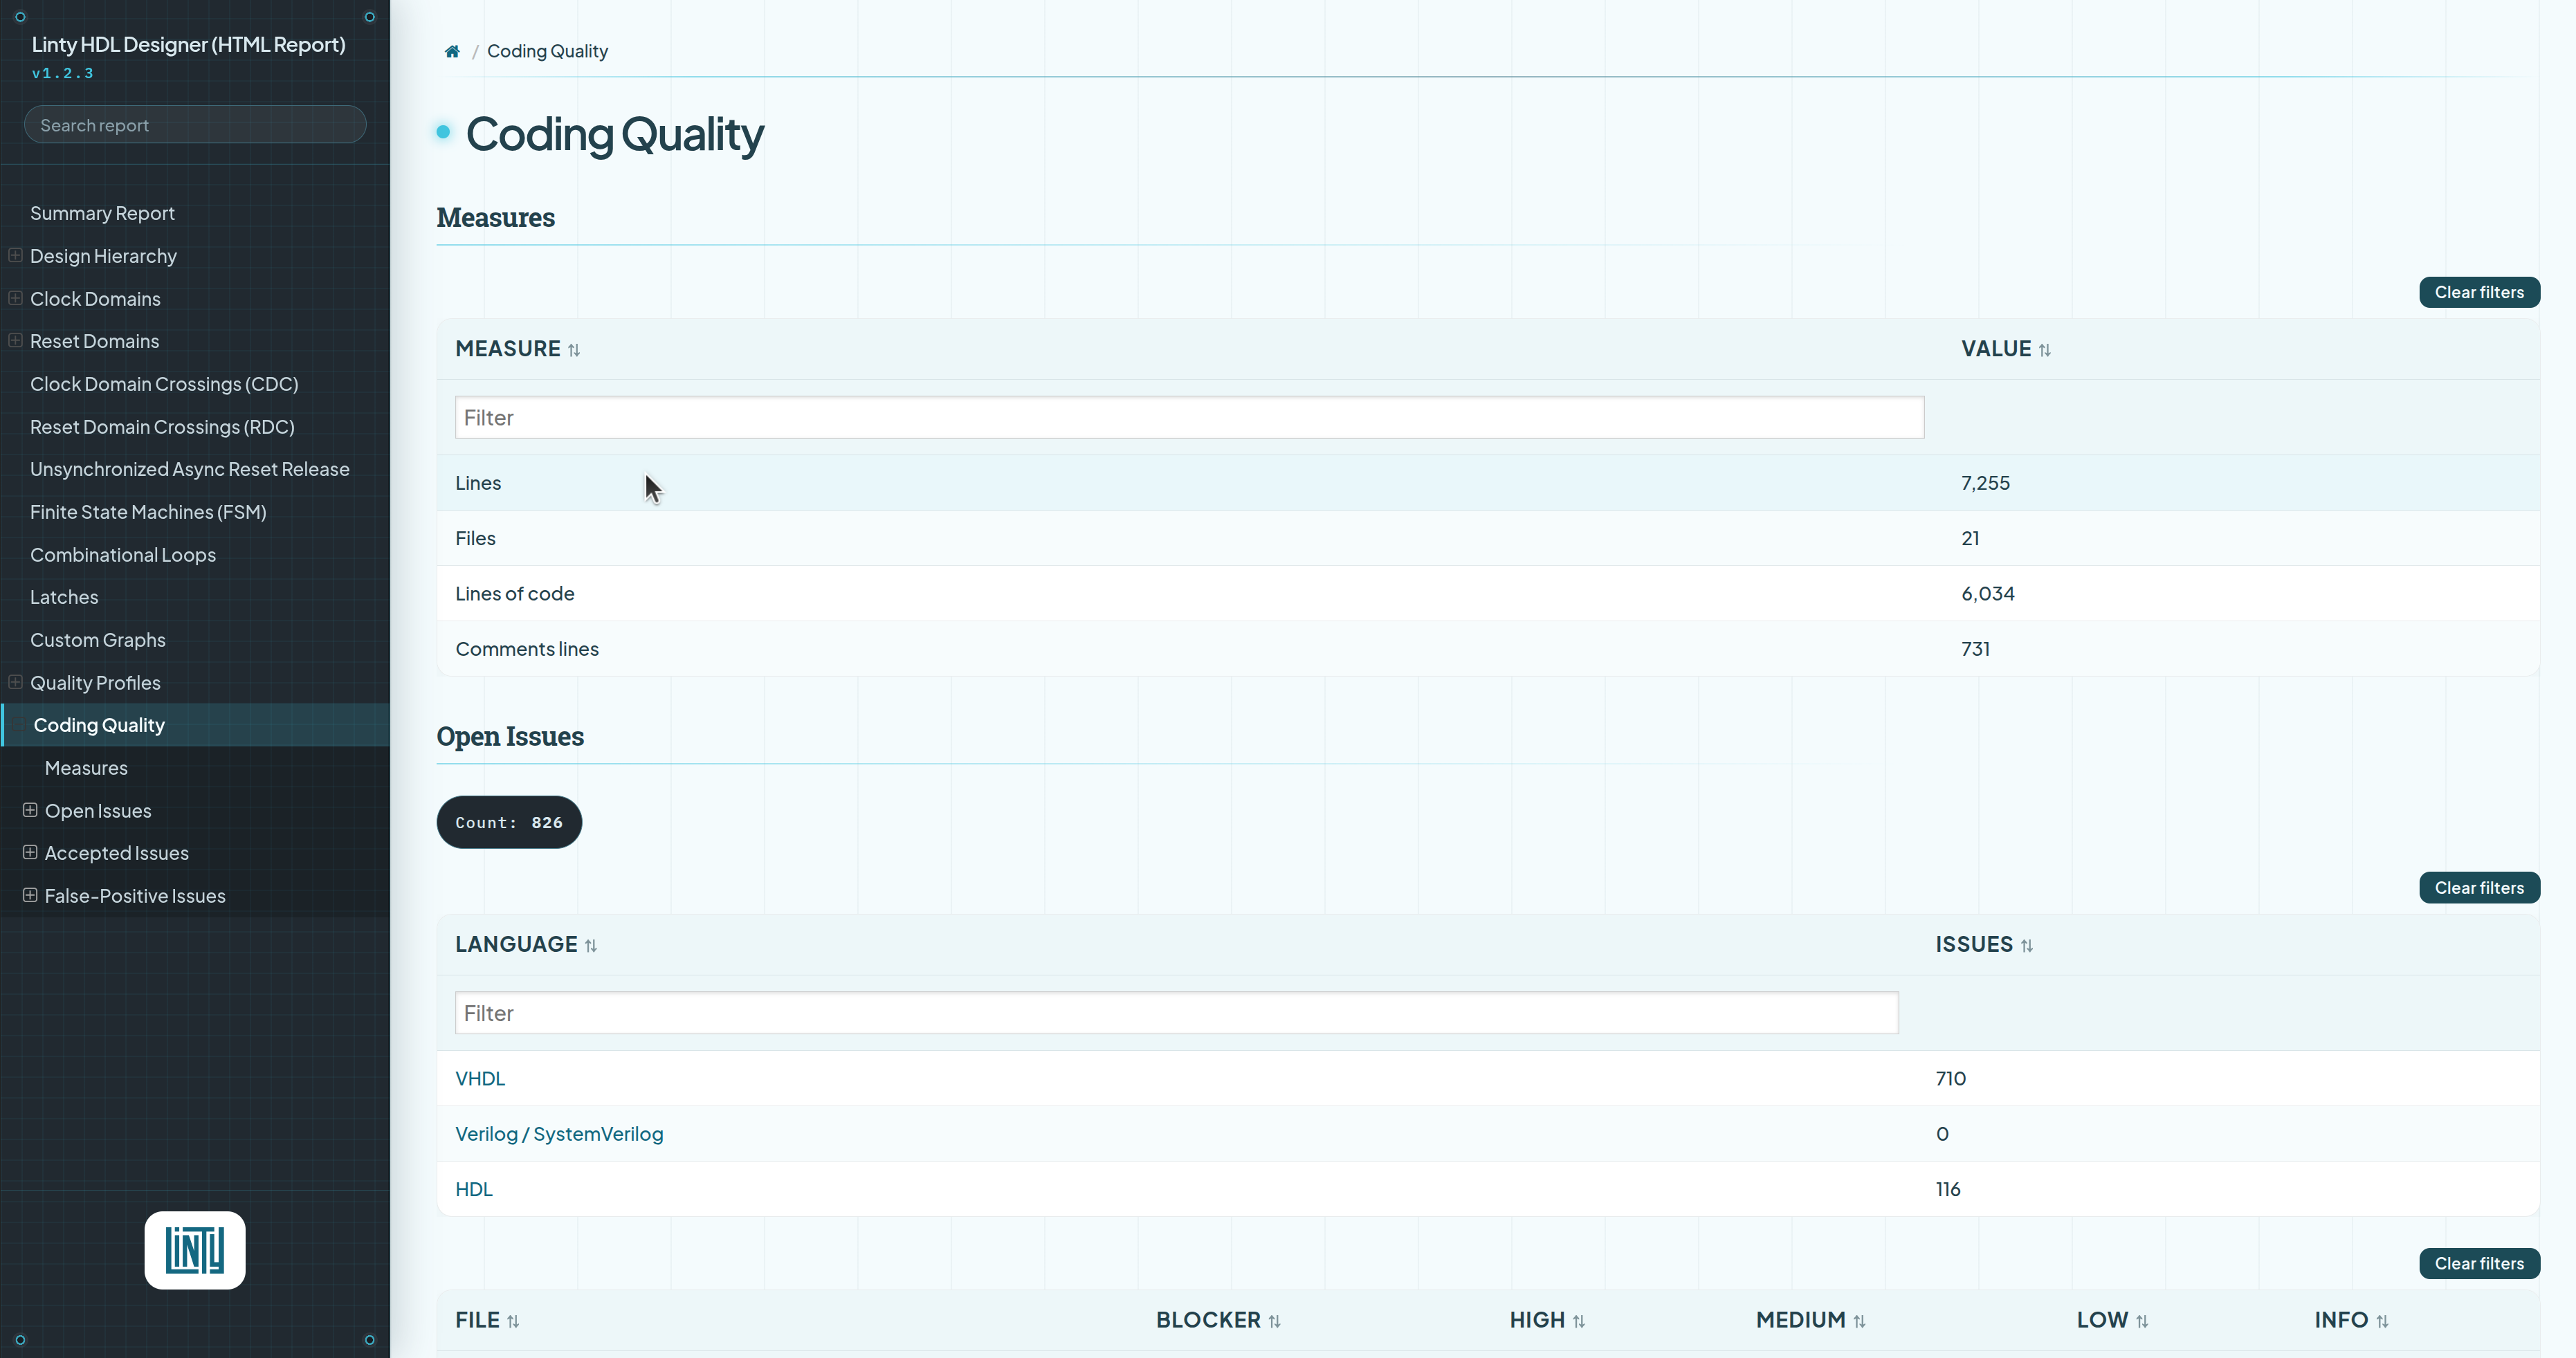Expand Design Hierarchy tree node
The image size is (2576, 1358).
(x=16, y=255)
